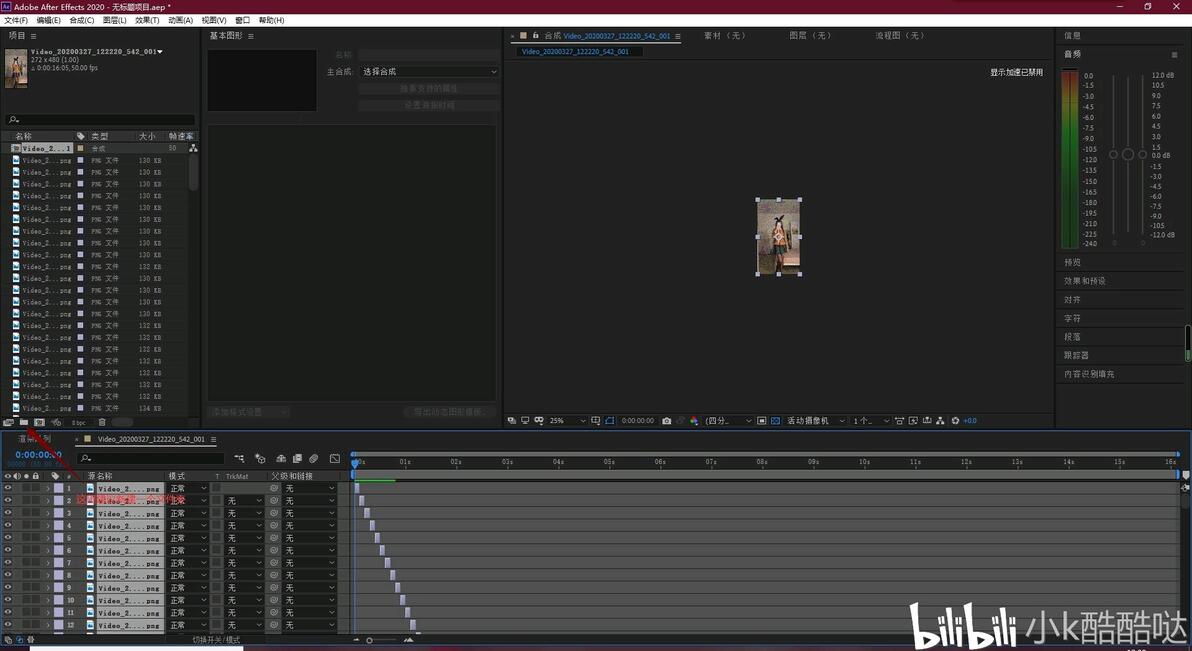Click the comp flowchart icon in viewer bar
The image size is (1192, 651).
coord(940,421)
